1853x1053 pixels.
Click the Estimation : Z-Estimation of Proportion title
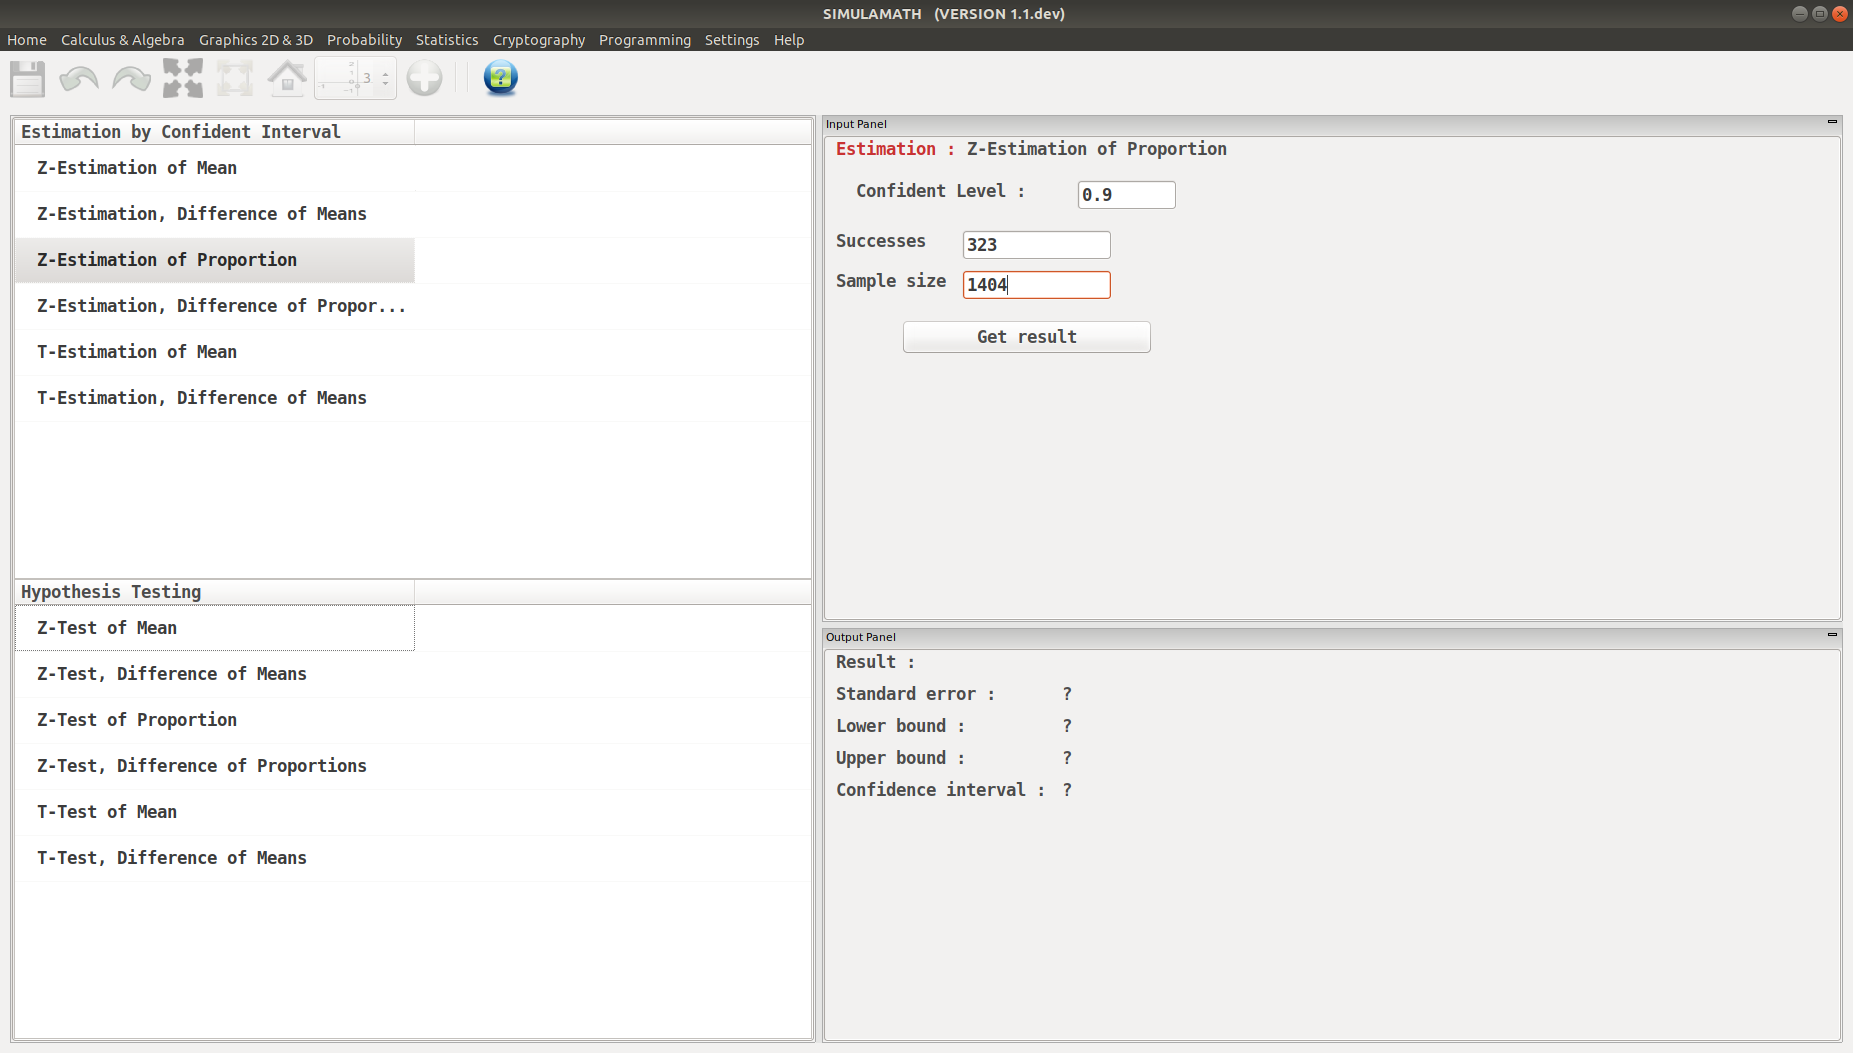1031,149
